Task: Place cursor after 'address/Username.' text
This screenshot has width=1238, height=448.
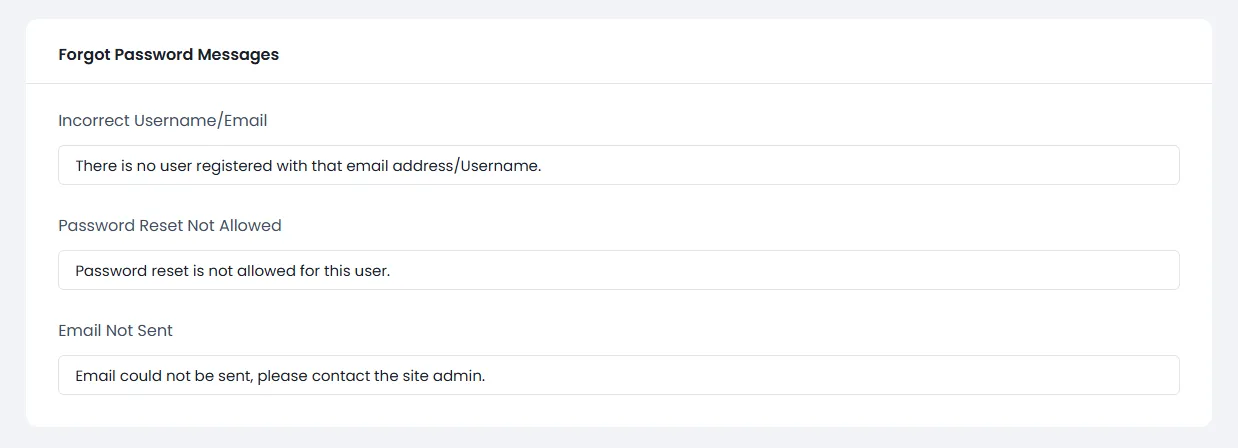Action: (x=543, y=166)
